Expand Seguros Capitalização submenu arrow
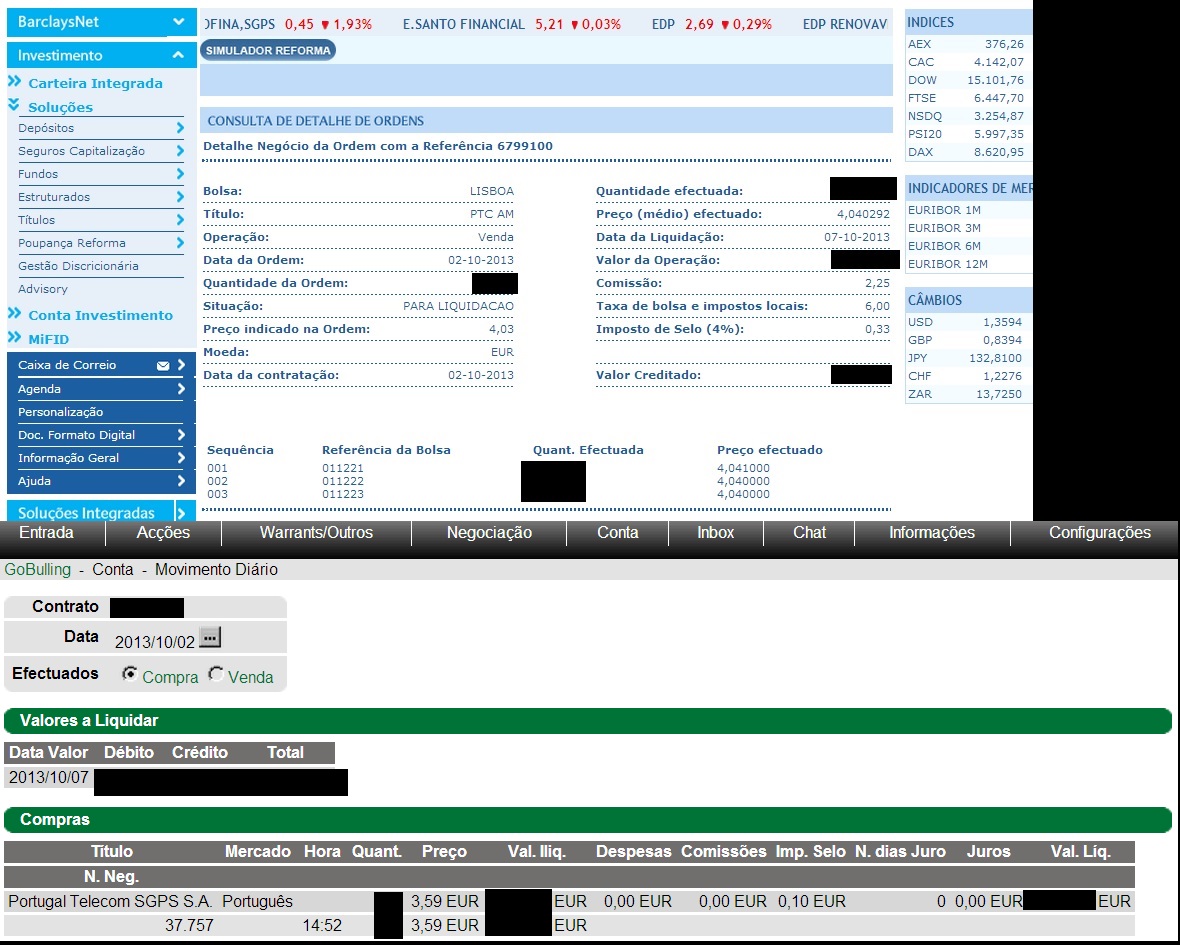The image size is (1180, 945). [180, 150]
